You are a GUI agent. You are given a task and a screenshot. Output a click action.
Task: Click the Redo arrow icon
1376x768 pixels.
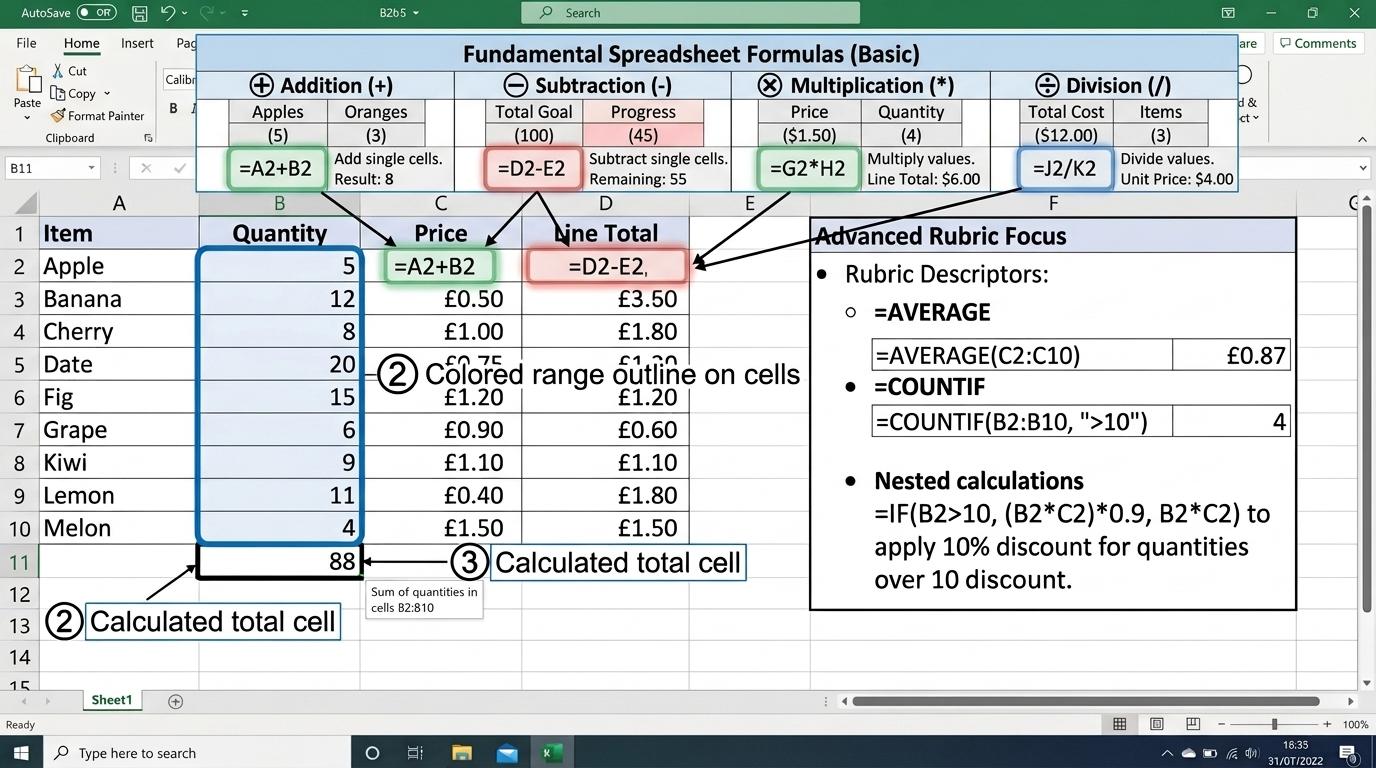[208, 13]
